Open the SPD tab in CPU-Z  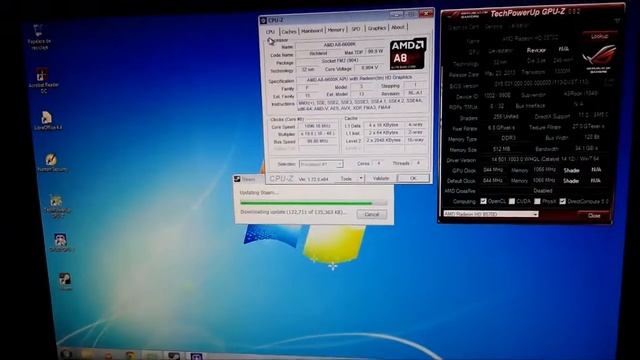click(x=356, y=29)
